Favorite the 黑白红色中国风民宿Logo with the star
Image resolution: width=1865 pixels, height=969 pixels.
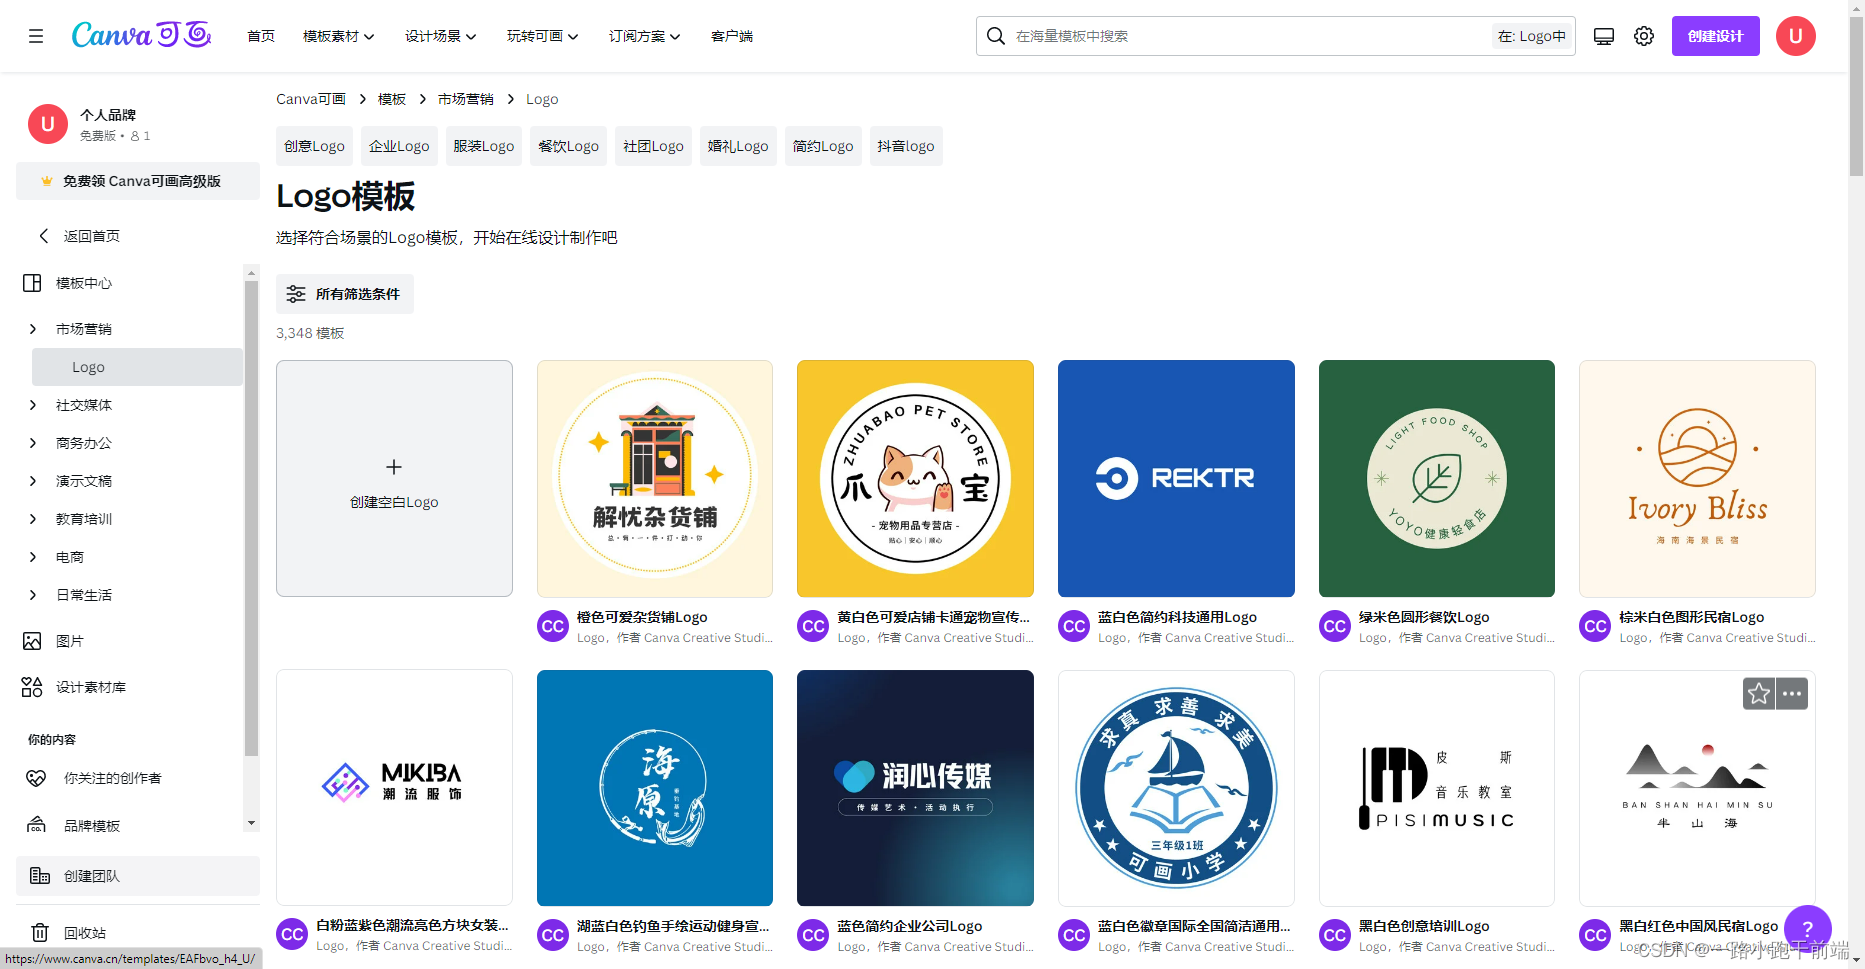[1759, 693]
